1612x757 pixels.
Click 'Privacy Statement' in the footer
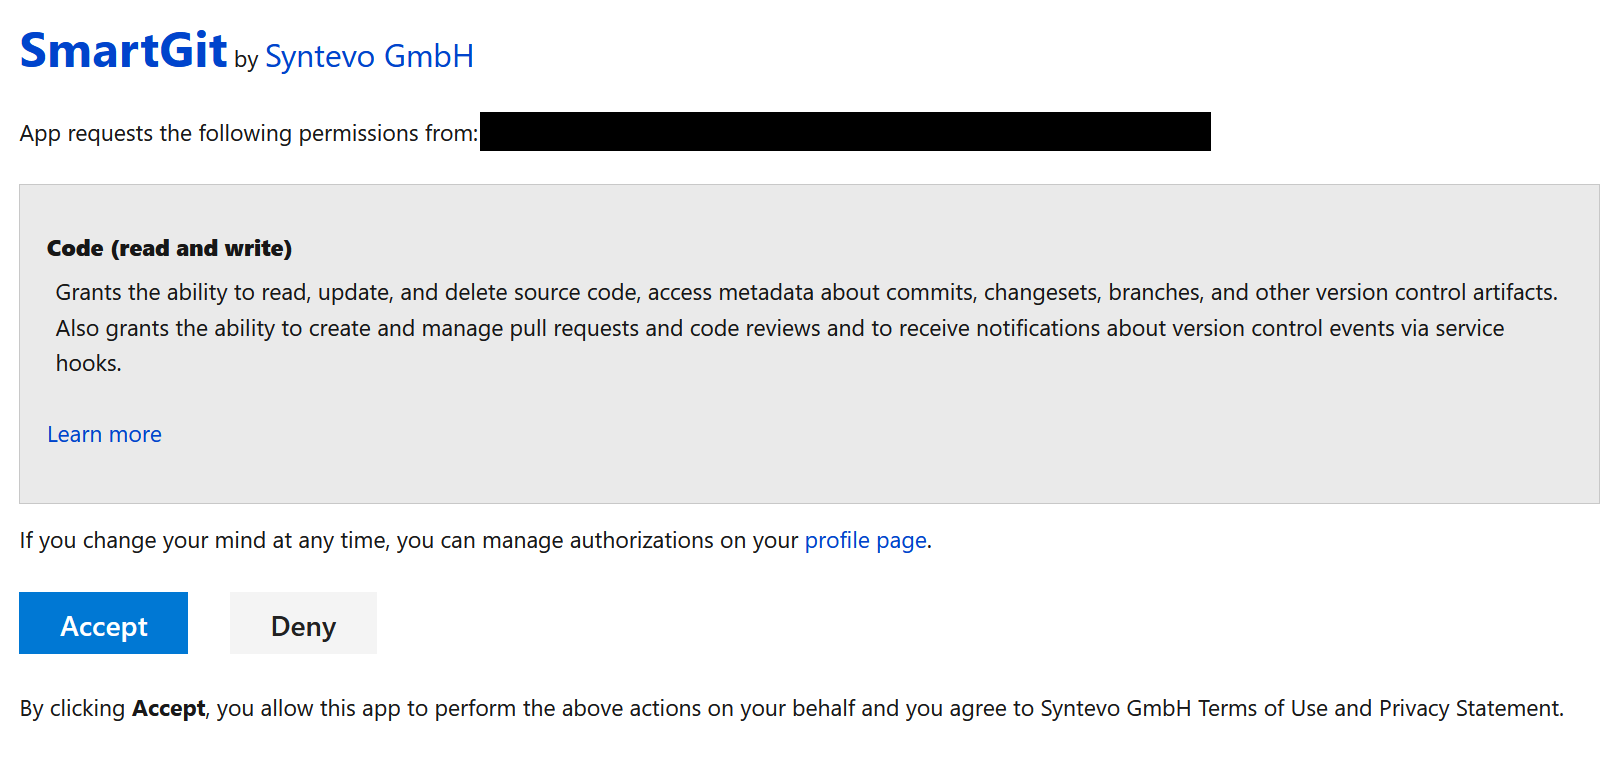[1469, 709]
